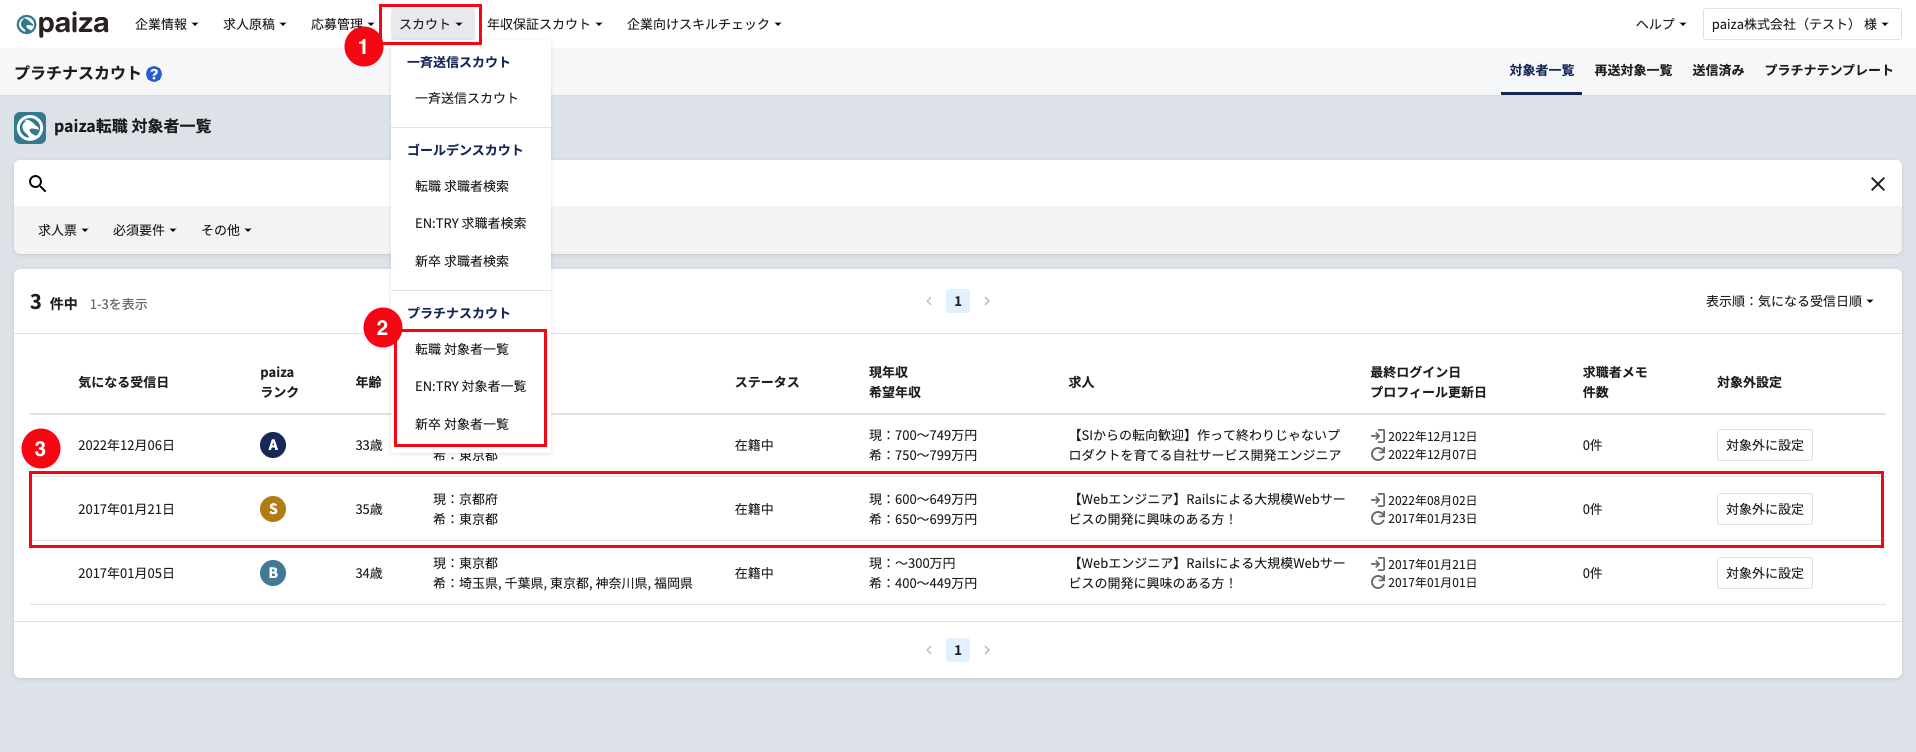1916x752 pixels.
Task: Click 気になる受信日 column header
Action: click(x=123, y=382)
